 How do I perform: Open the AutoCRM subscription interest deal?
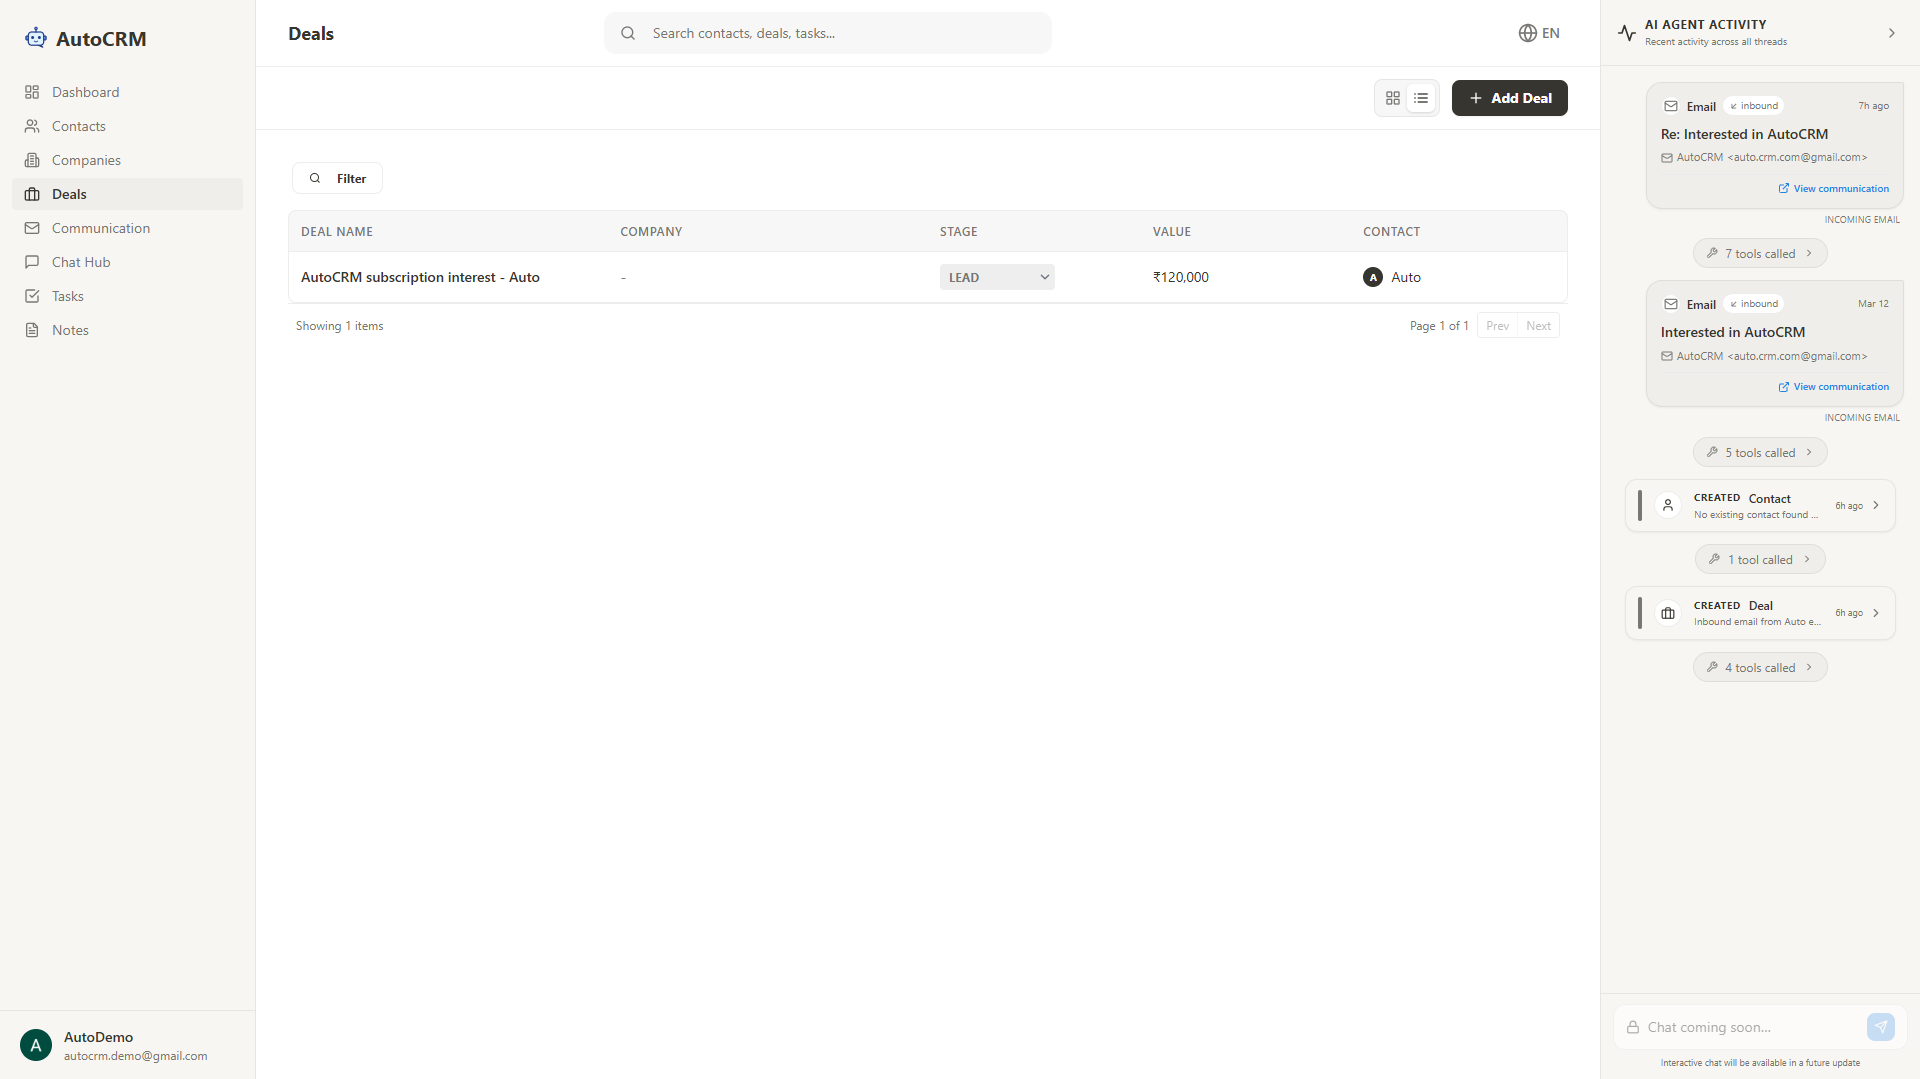click(x=420, y=277)
